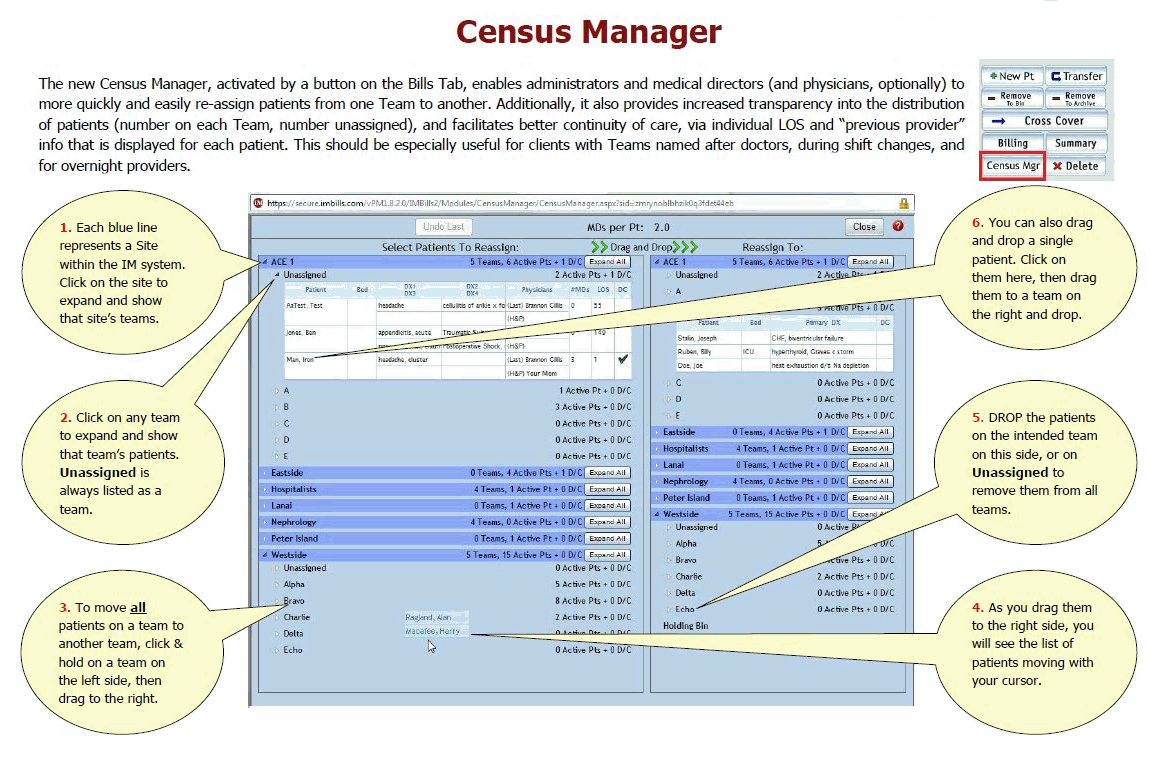
Task: Open the Summary tab button
Action: tap(1076, 143)
